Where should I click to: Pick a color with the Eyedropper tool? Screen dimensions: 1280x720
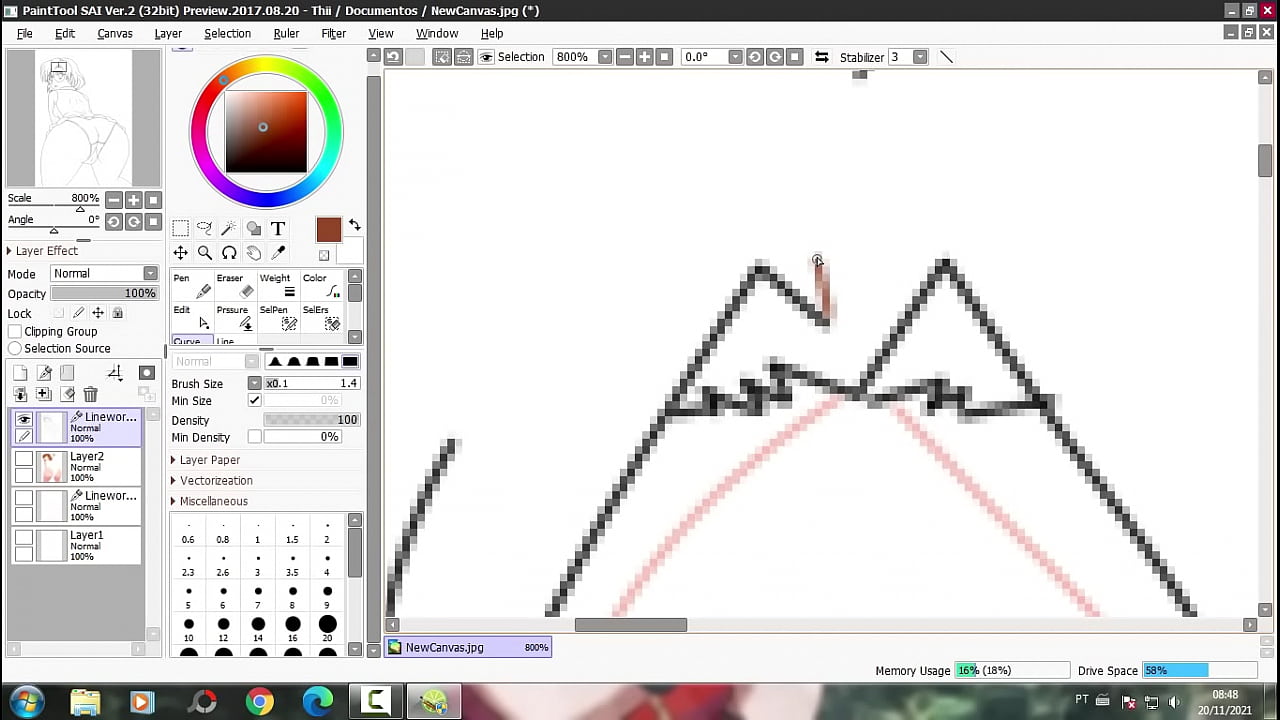278,252
